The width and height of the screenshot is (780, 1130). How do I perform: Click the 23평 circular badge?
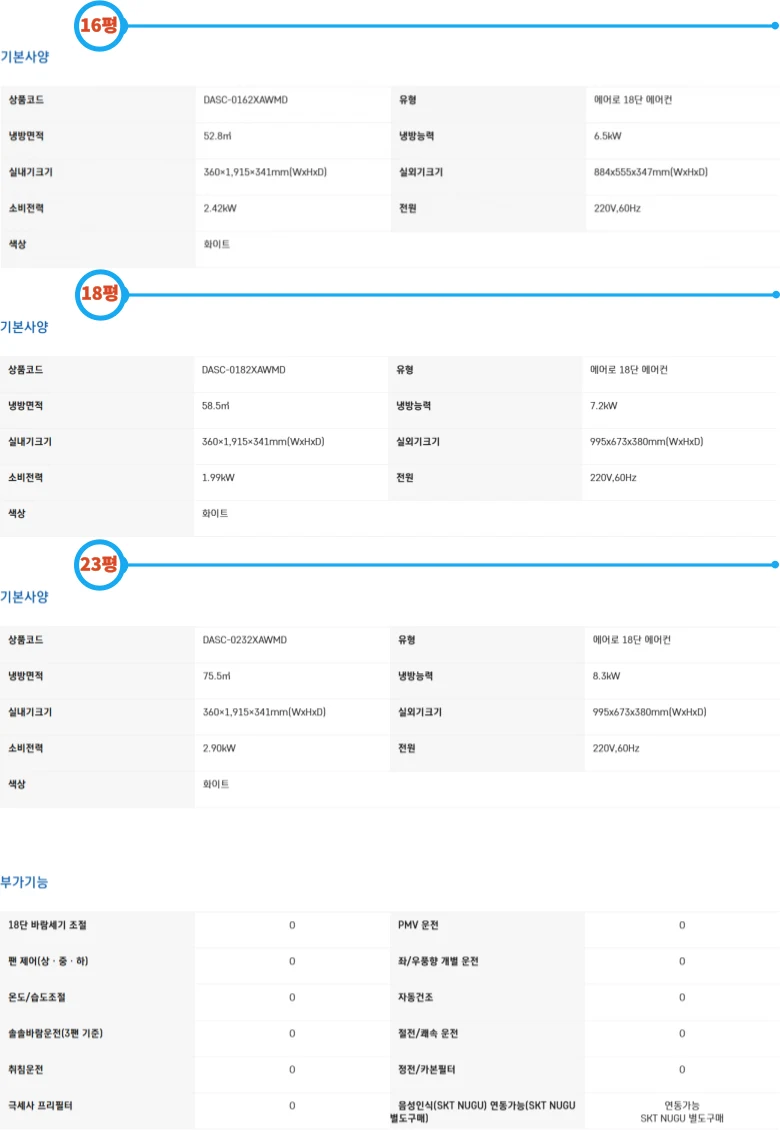pos(99,564)
